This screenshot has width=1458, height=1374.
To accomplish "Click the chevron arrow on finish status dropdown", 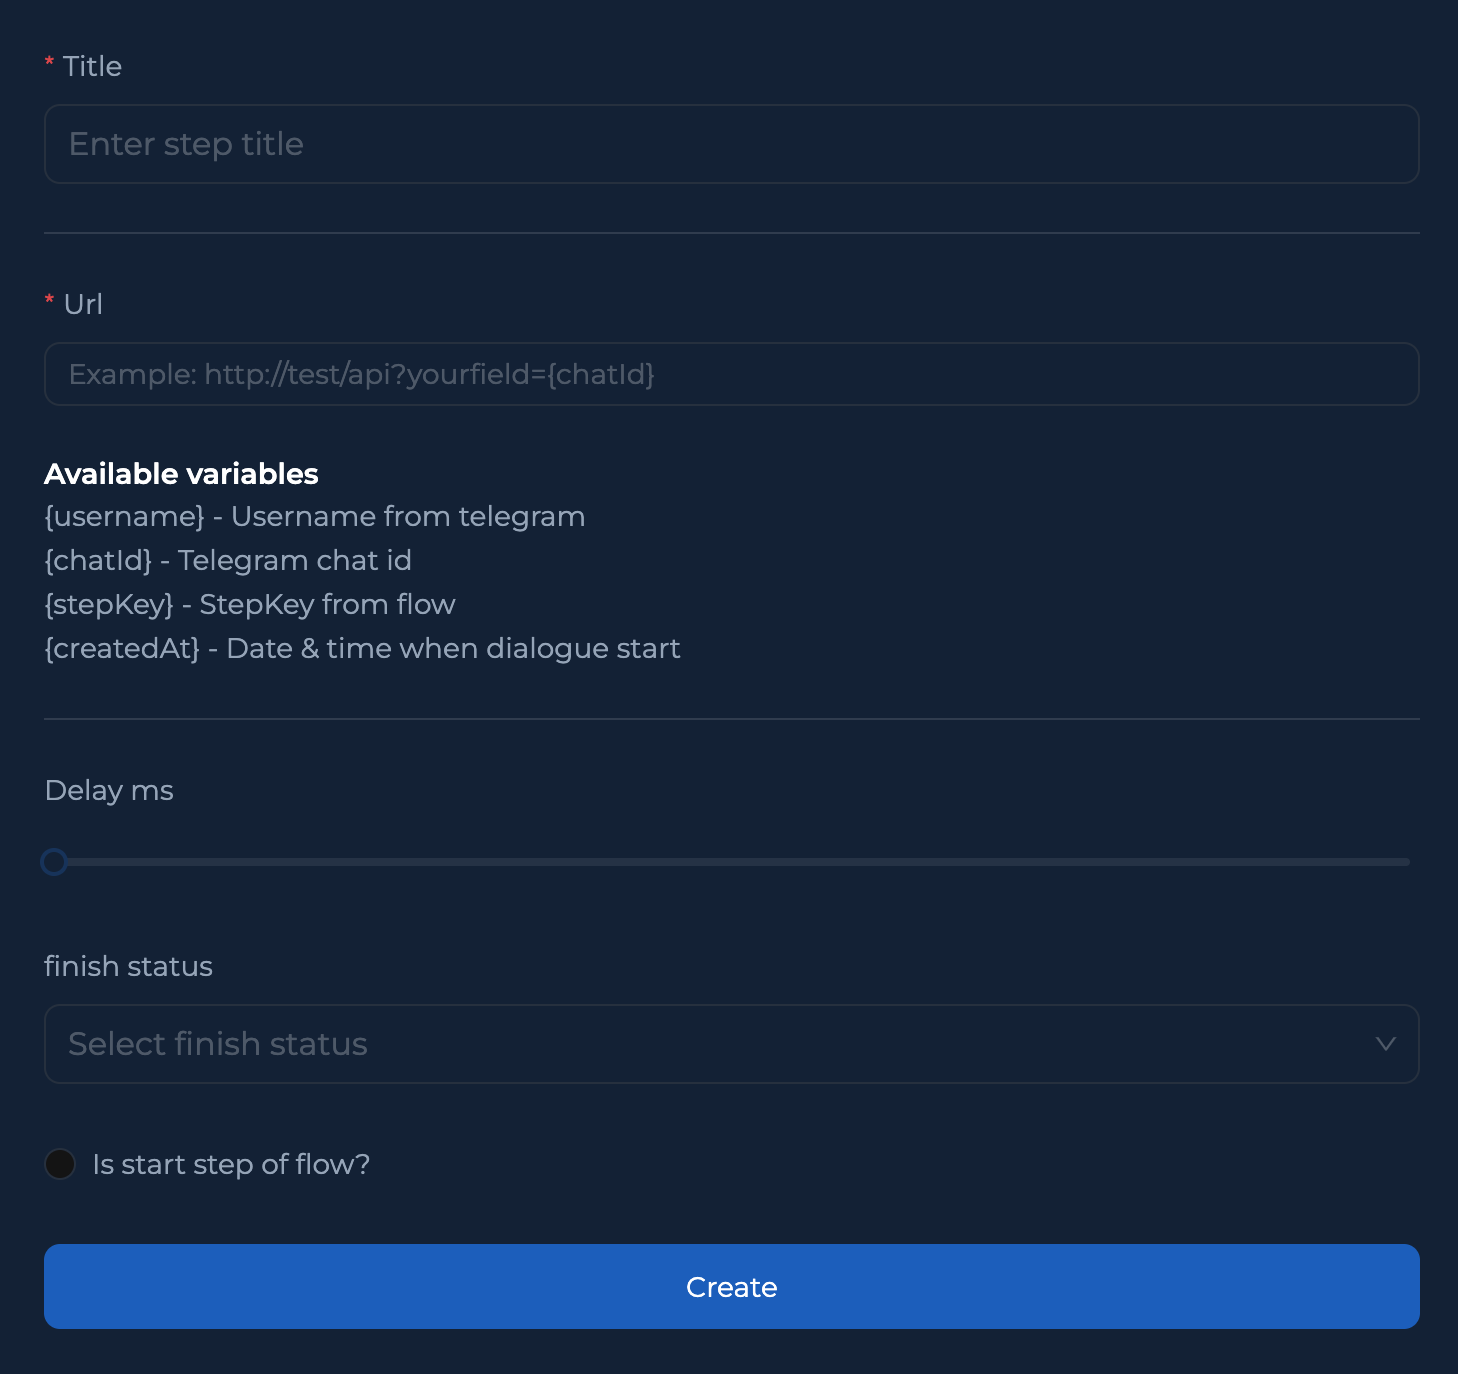I will point(1385,1044).
